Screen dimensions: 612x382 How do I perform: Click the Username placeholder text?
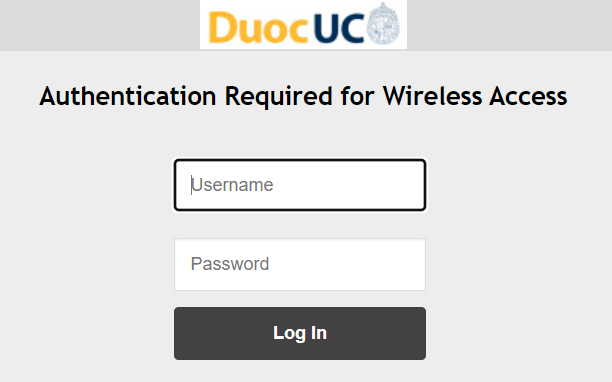pyautogui.click(x=232, y=185)
